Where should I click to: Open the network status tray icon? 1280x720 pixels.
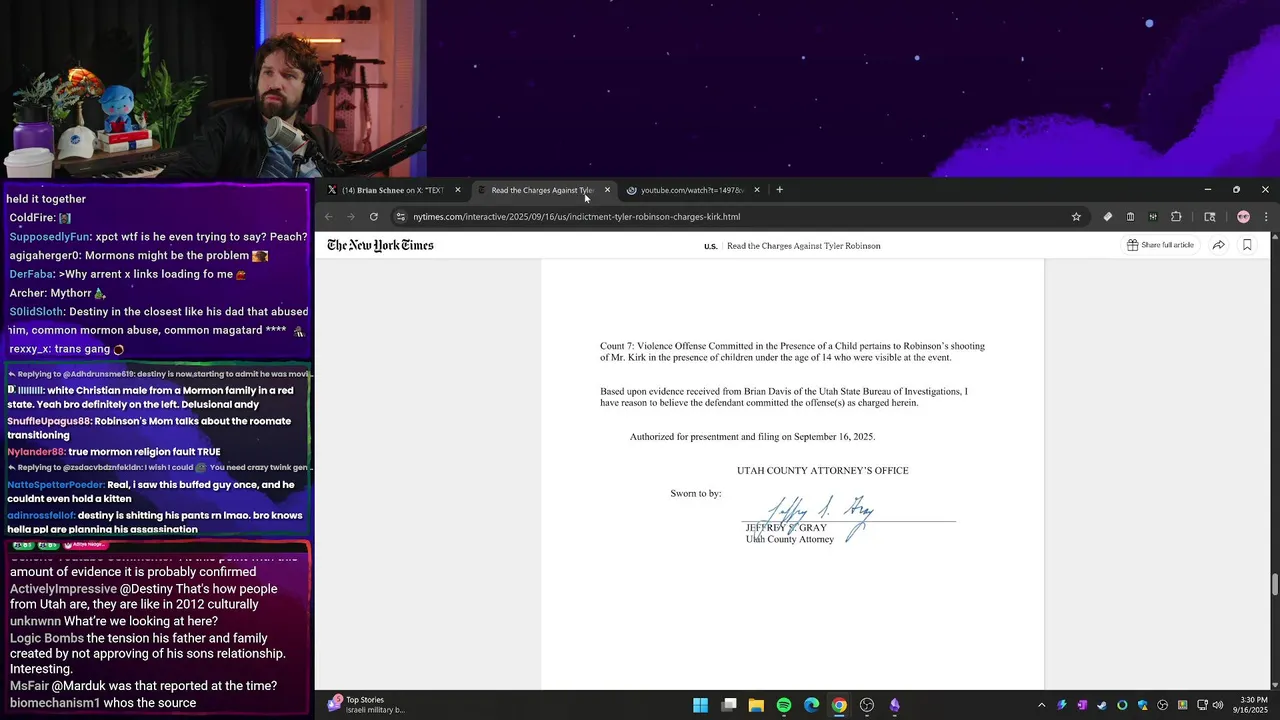click(x=1202, y=705)
